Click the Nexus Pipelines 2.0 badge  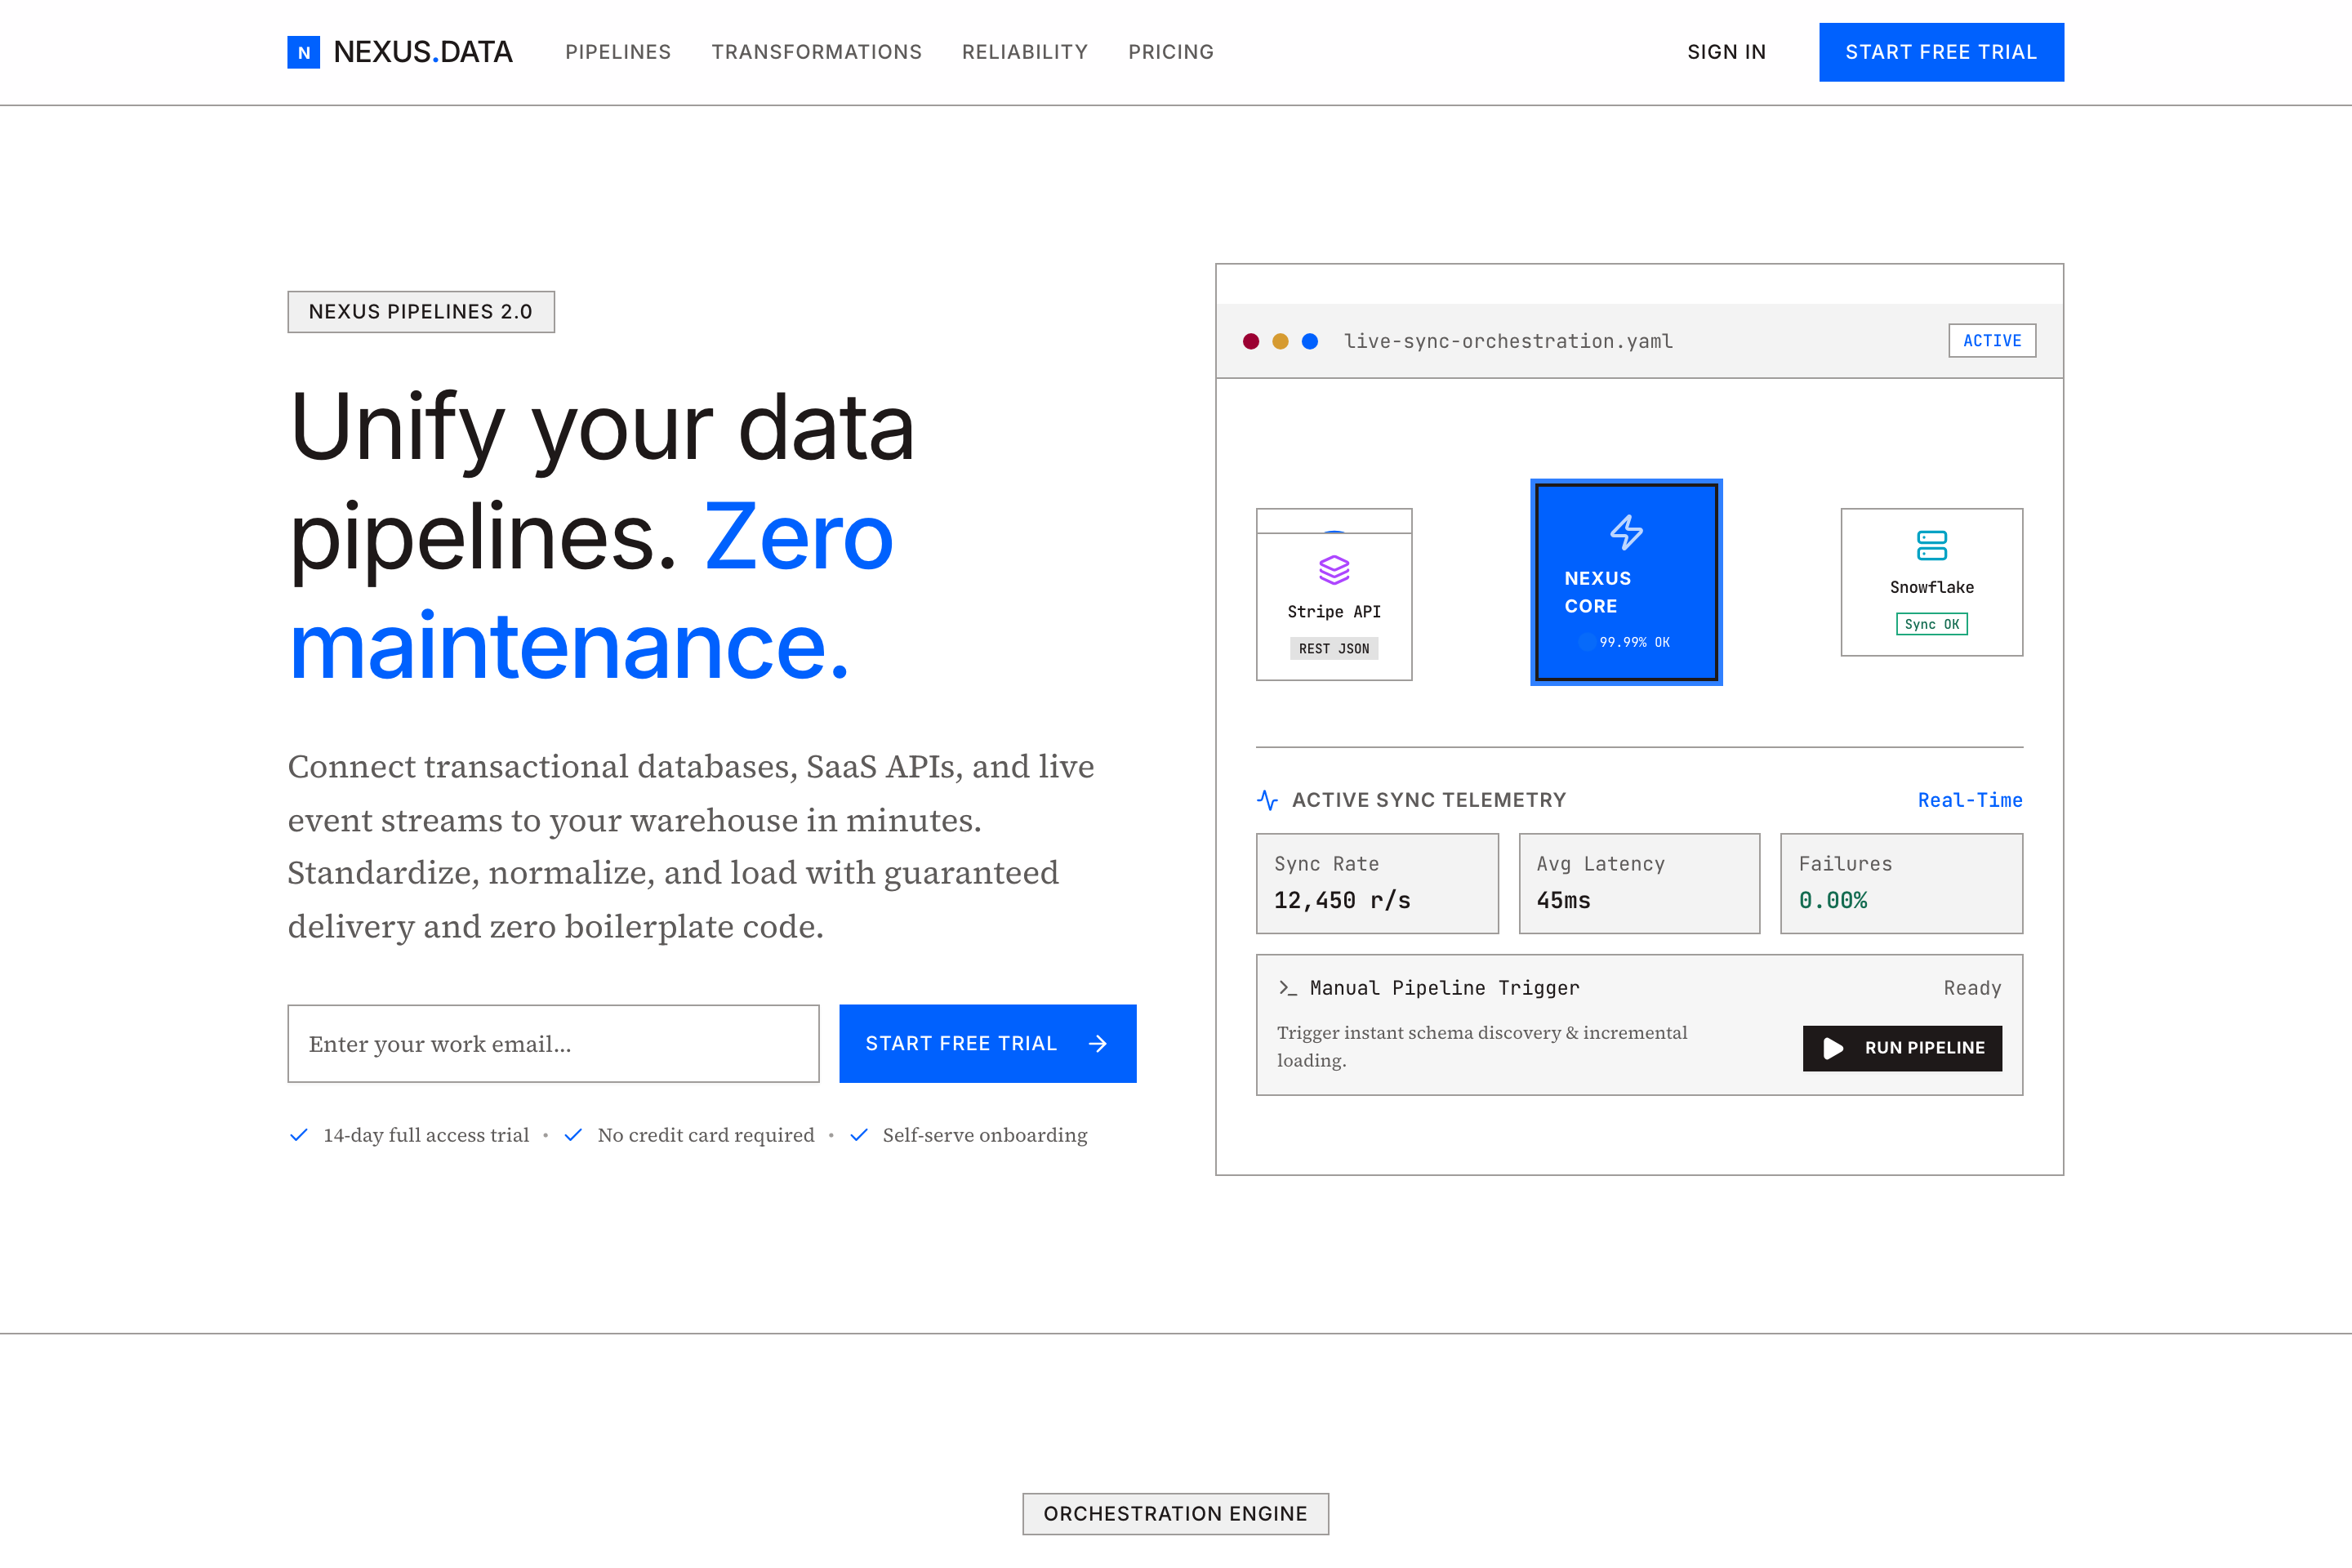coord(421,312)
